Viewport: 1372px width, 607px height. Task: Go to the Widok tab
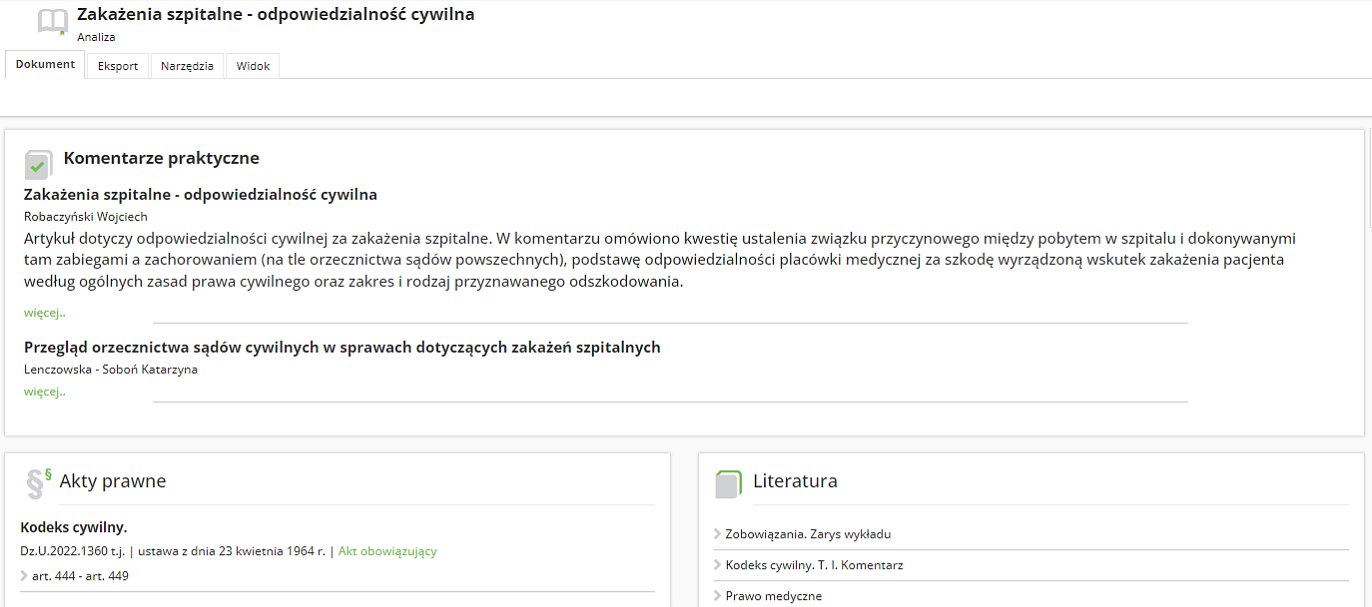pyautogui.click(x=253, y=66)
